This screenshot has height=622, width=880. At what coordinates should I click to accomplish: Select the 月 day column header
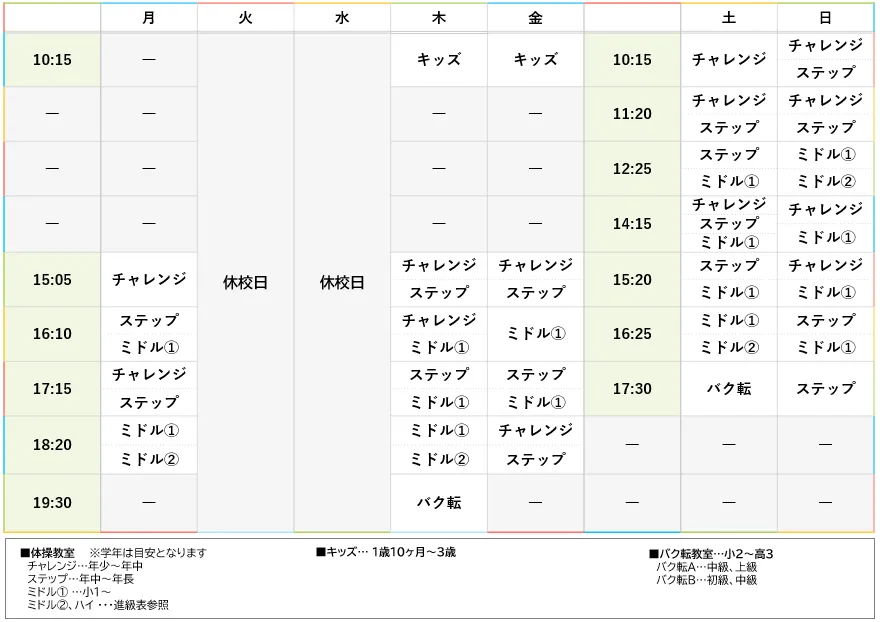click(x=148, y=16)
